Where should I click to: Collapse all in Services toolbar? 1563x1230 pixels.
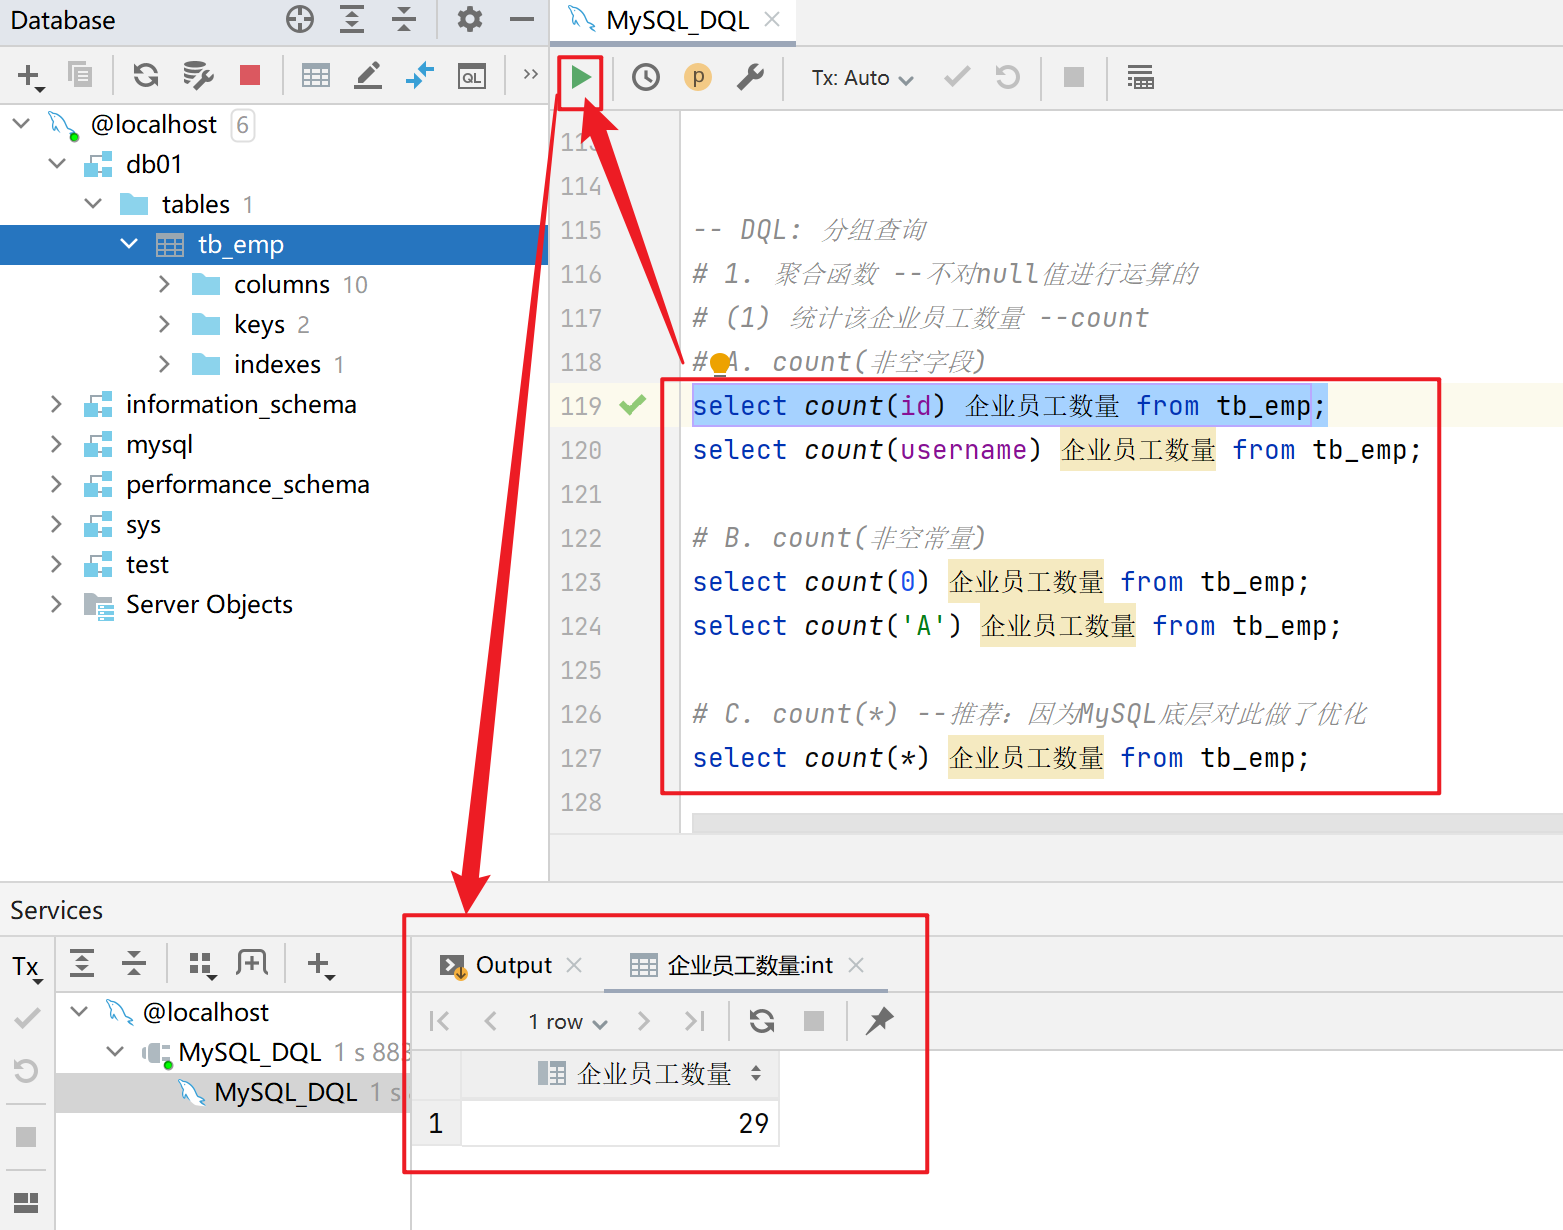click(134, 963)
